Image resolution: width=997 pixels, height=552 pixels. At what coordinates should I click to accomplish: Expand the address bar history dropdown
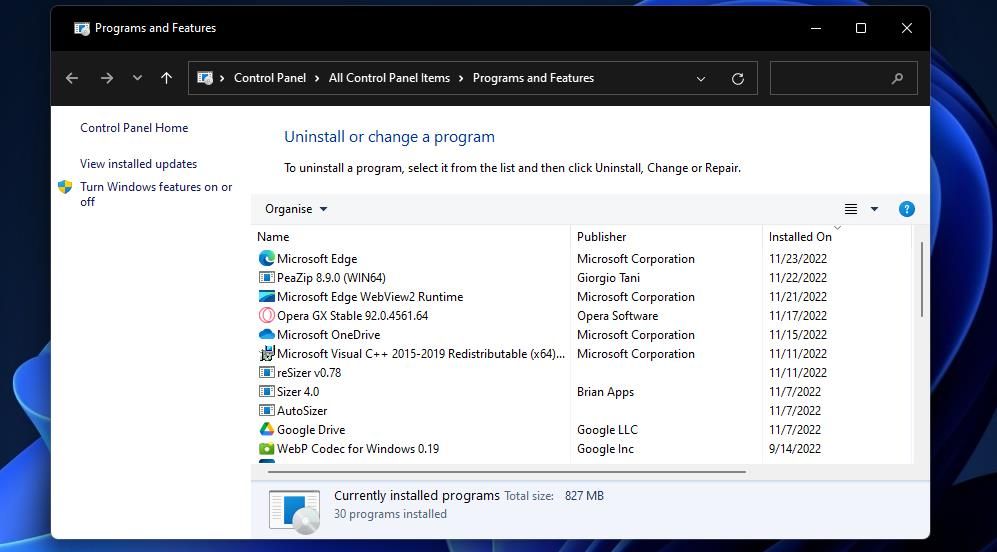[701, 79]
